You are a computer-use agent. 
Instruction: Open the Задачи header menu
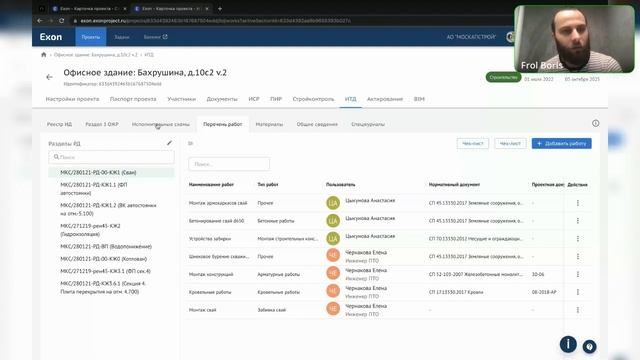pos(122,37)
